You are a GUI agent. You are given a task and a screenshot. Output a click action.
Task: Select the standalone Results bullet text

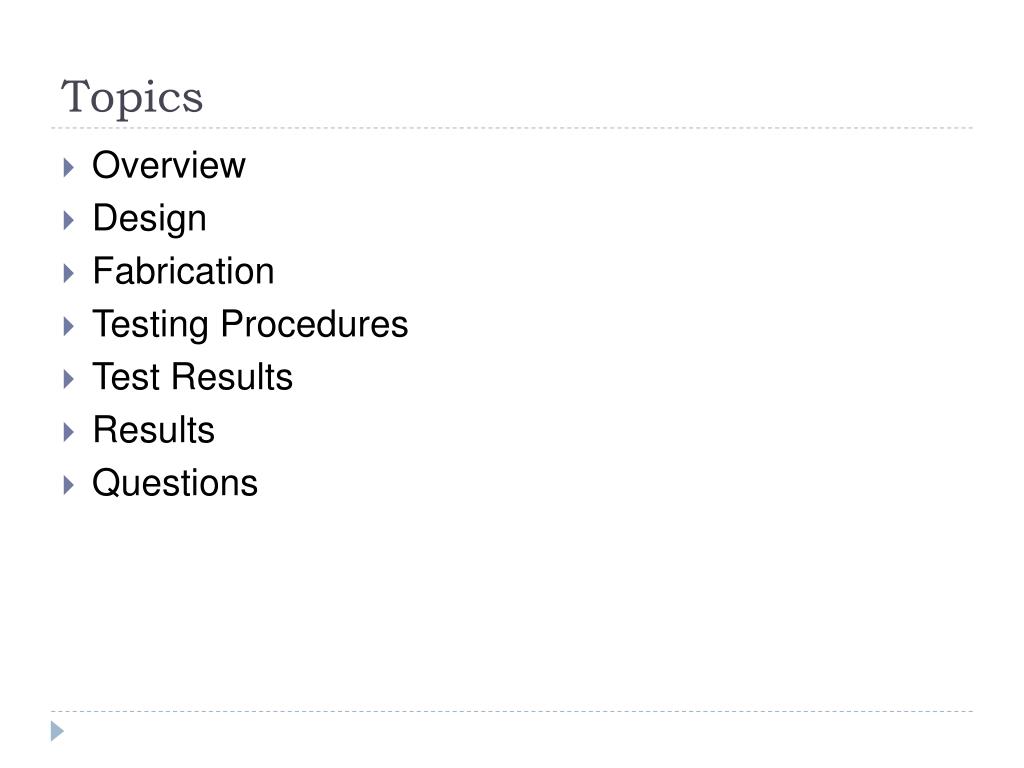(154, 430)
